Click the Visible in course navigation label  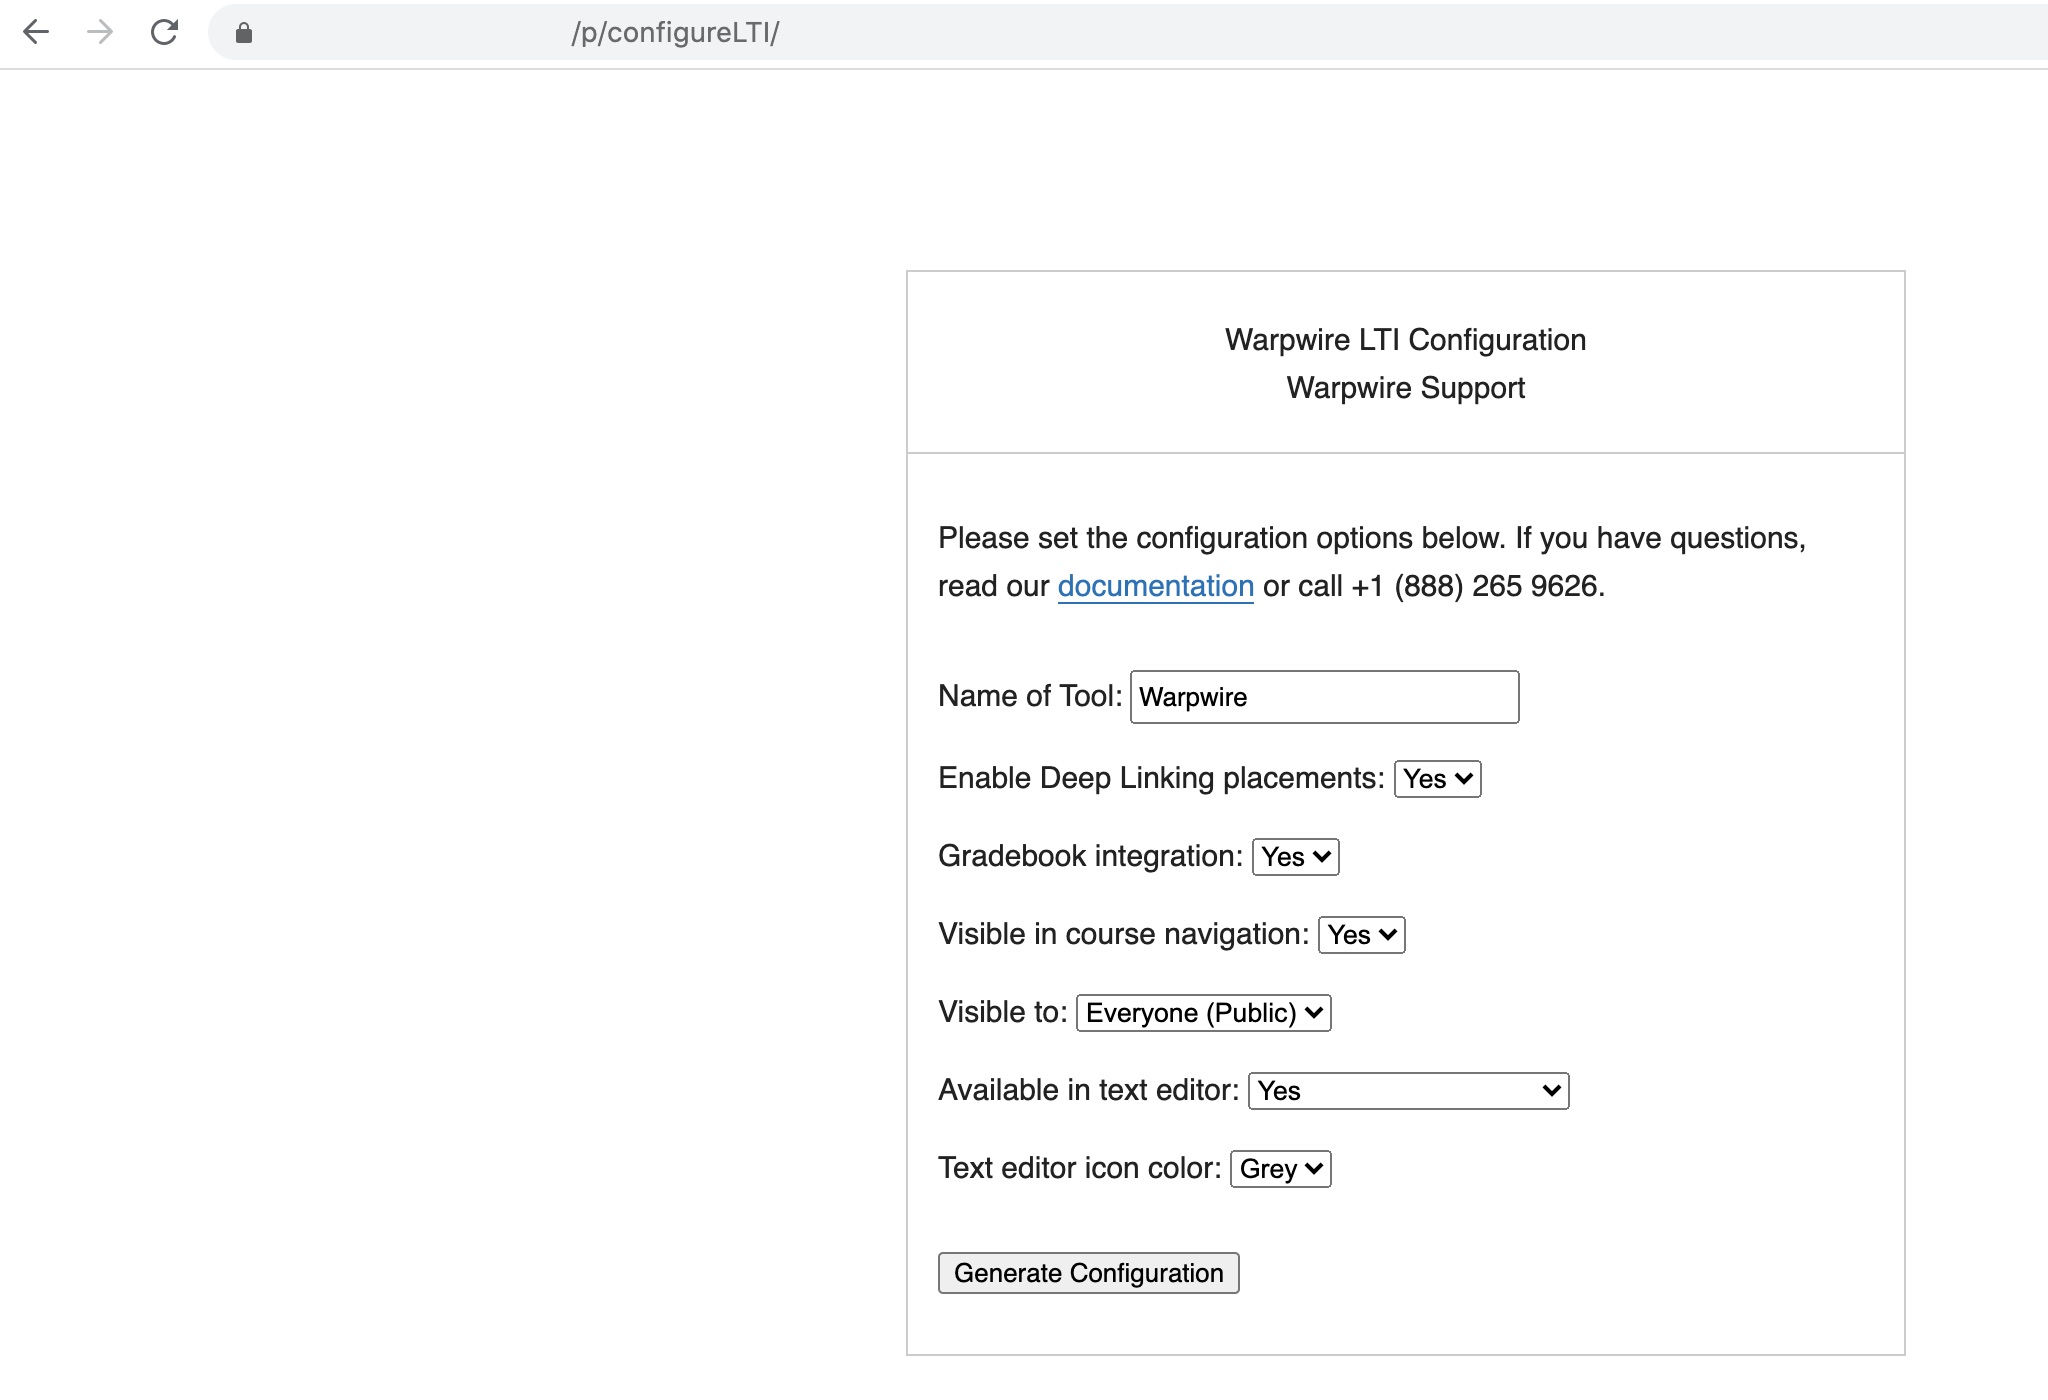click(1123, 934)
